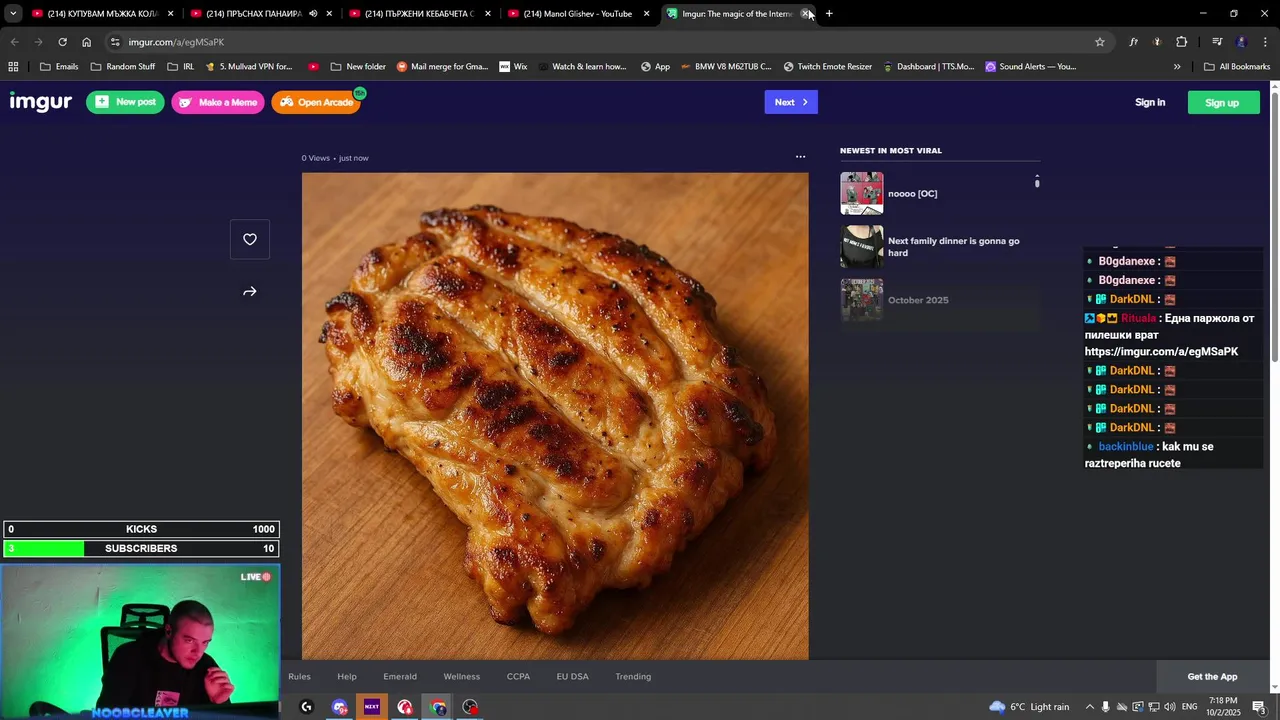The image size is (1280, 720).
Task: Open the system clock showing 7:18 PM
Action: 1223,707
